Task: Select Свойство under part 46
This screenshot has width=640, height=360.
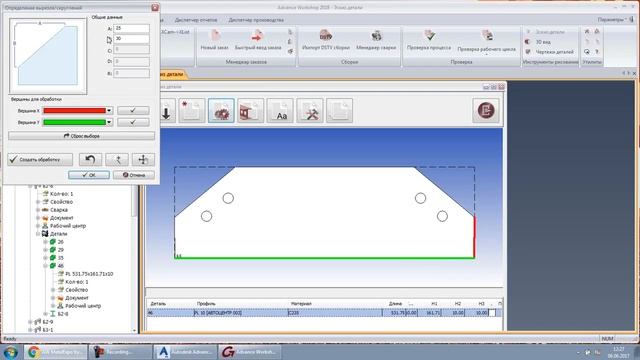Action: [x=77, y=290]
